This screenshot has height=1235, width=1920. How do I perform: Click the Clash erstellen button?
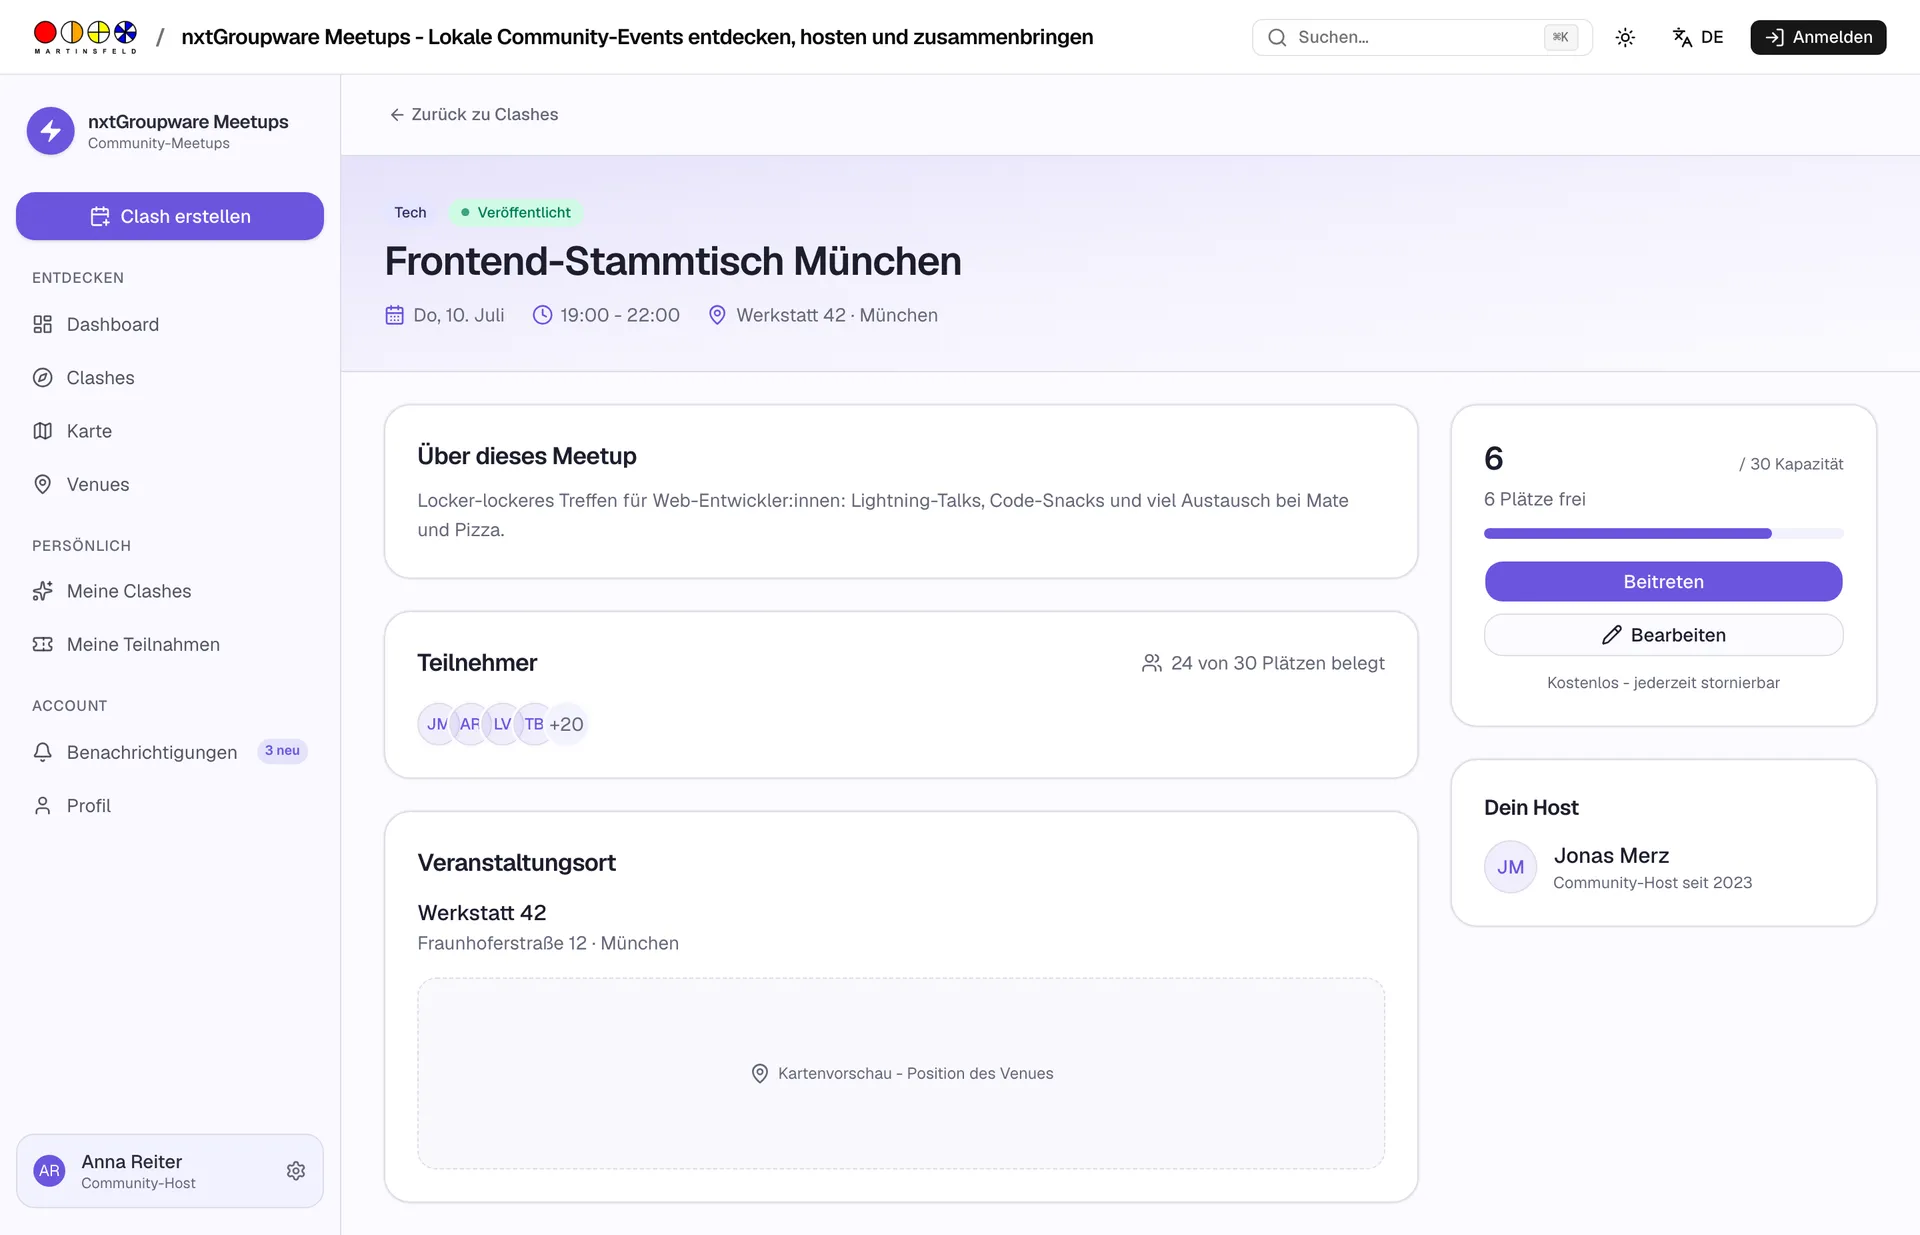pyautogui.click(x=170, y=216)
